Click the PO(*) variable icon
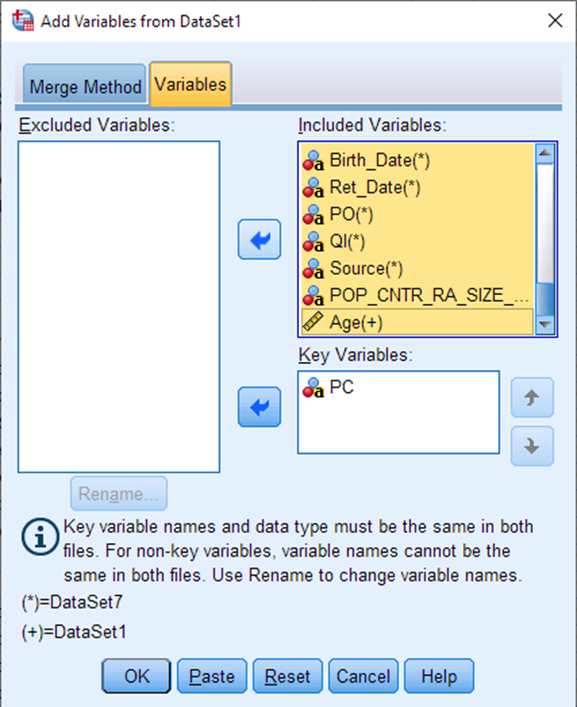577x707 pixels. pyautogui.click(x=313, y=215)
